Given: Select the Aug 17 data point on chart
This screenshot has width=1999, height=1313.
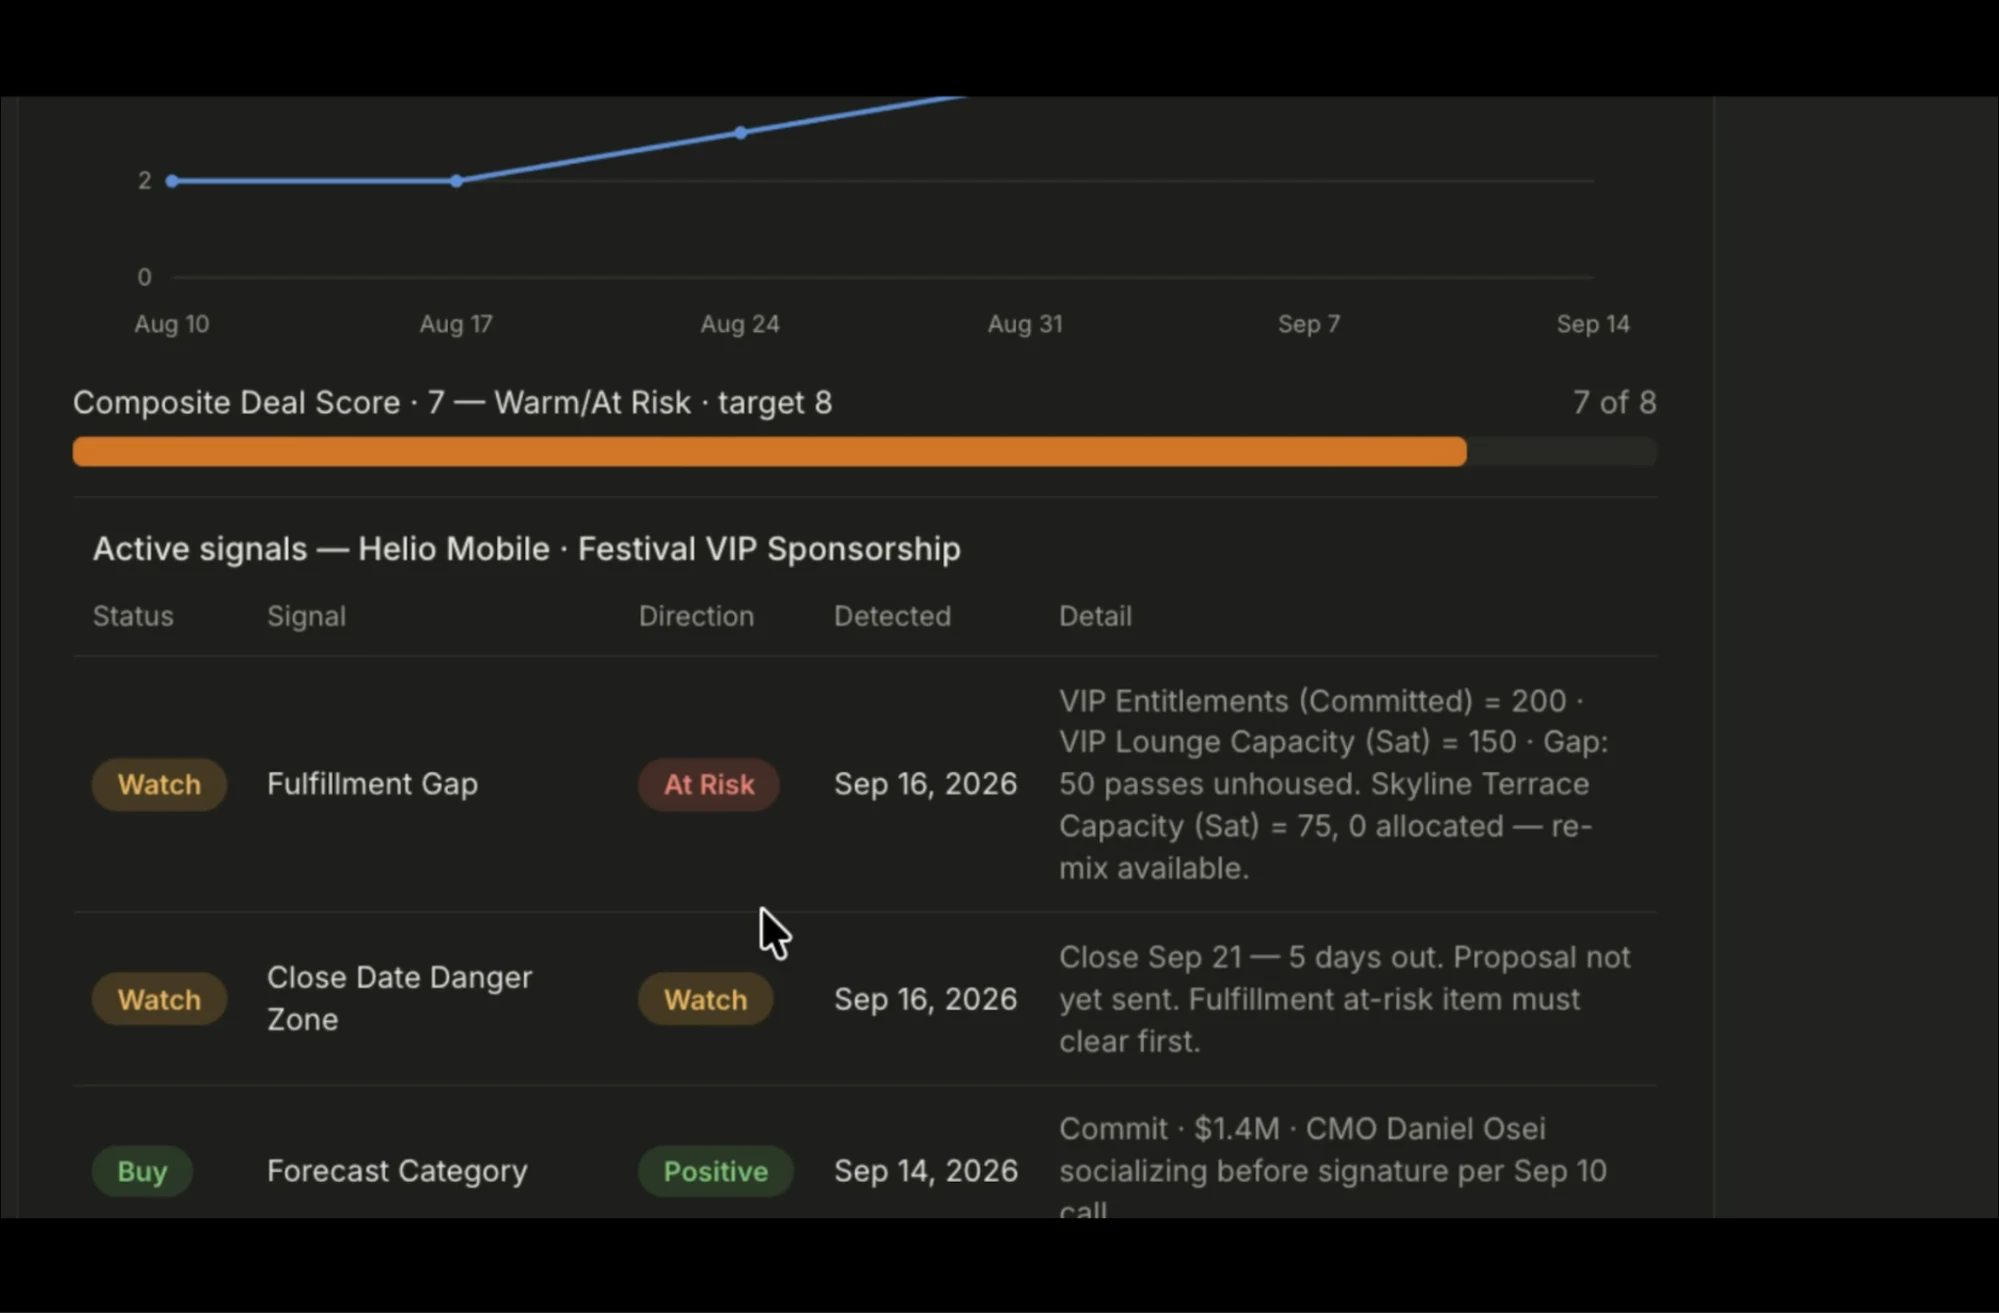Looking at the screenshot, I should (x=456, y=181).
